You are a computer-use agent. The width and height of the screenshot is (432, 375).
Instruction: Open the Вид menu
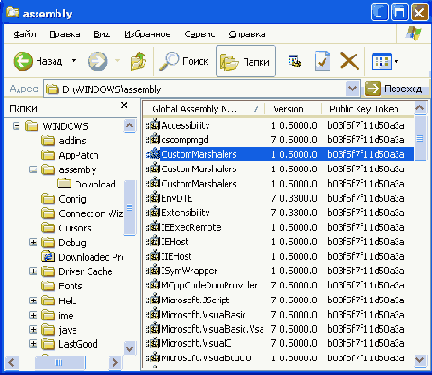point(102,34)
